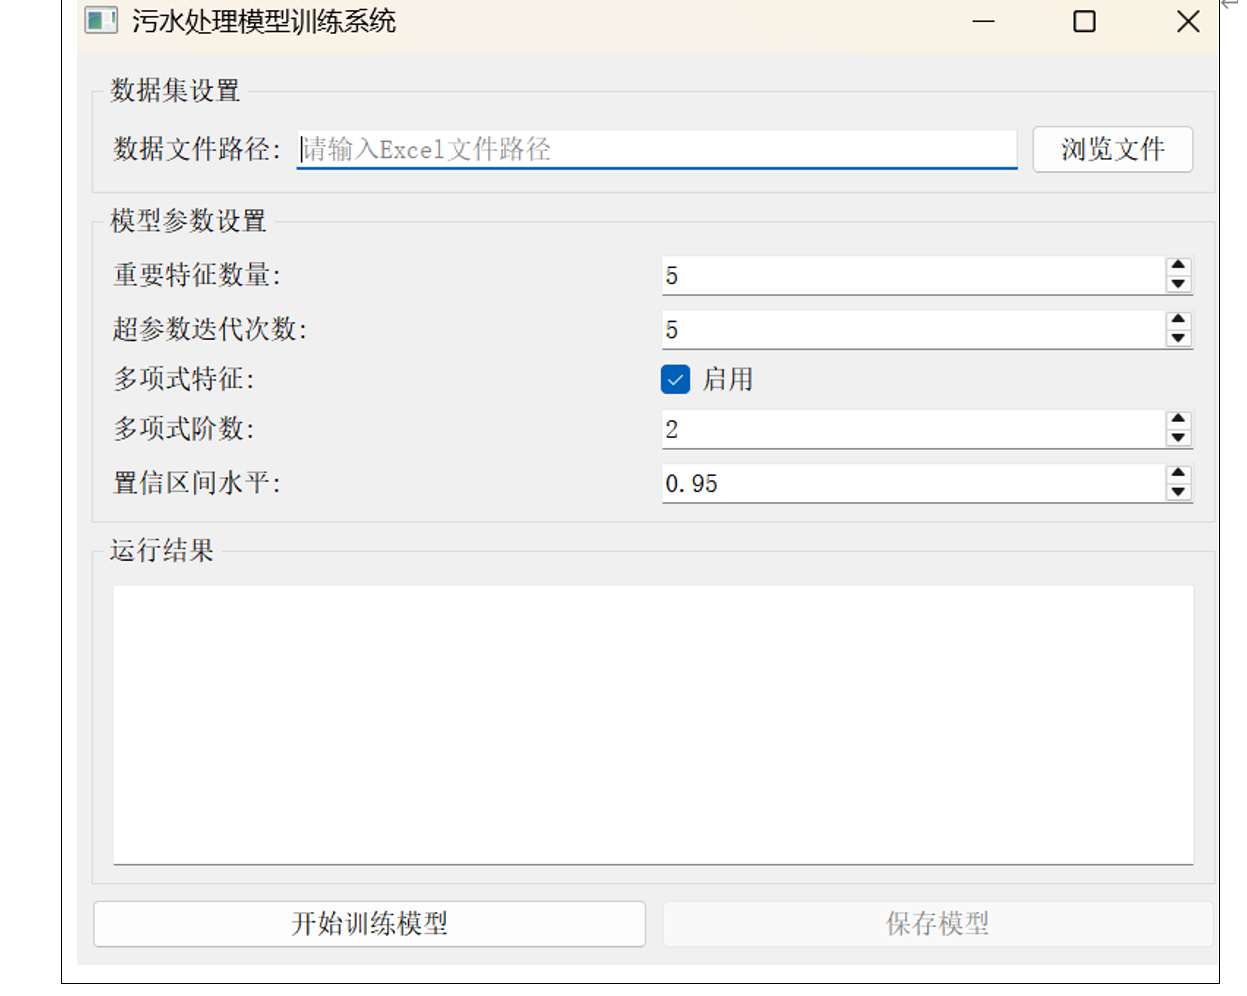Click the 保存模型 button

tap(935, 923)
